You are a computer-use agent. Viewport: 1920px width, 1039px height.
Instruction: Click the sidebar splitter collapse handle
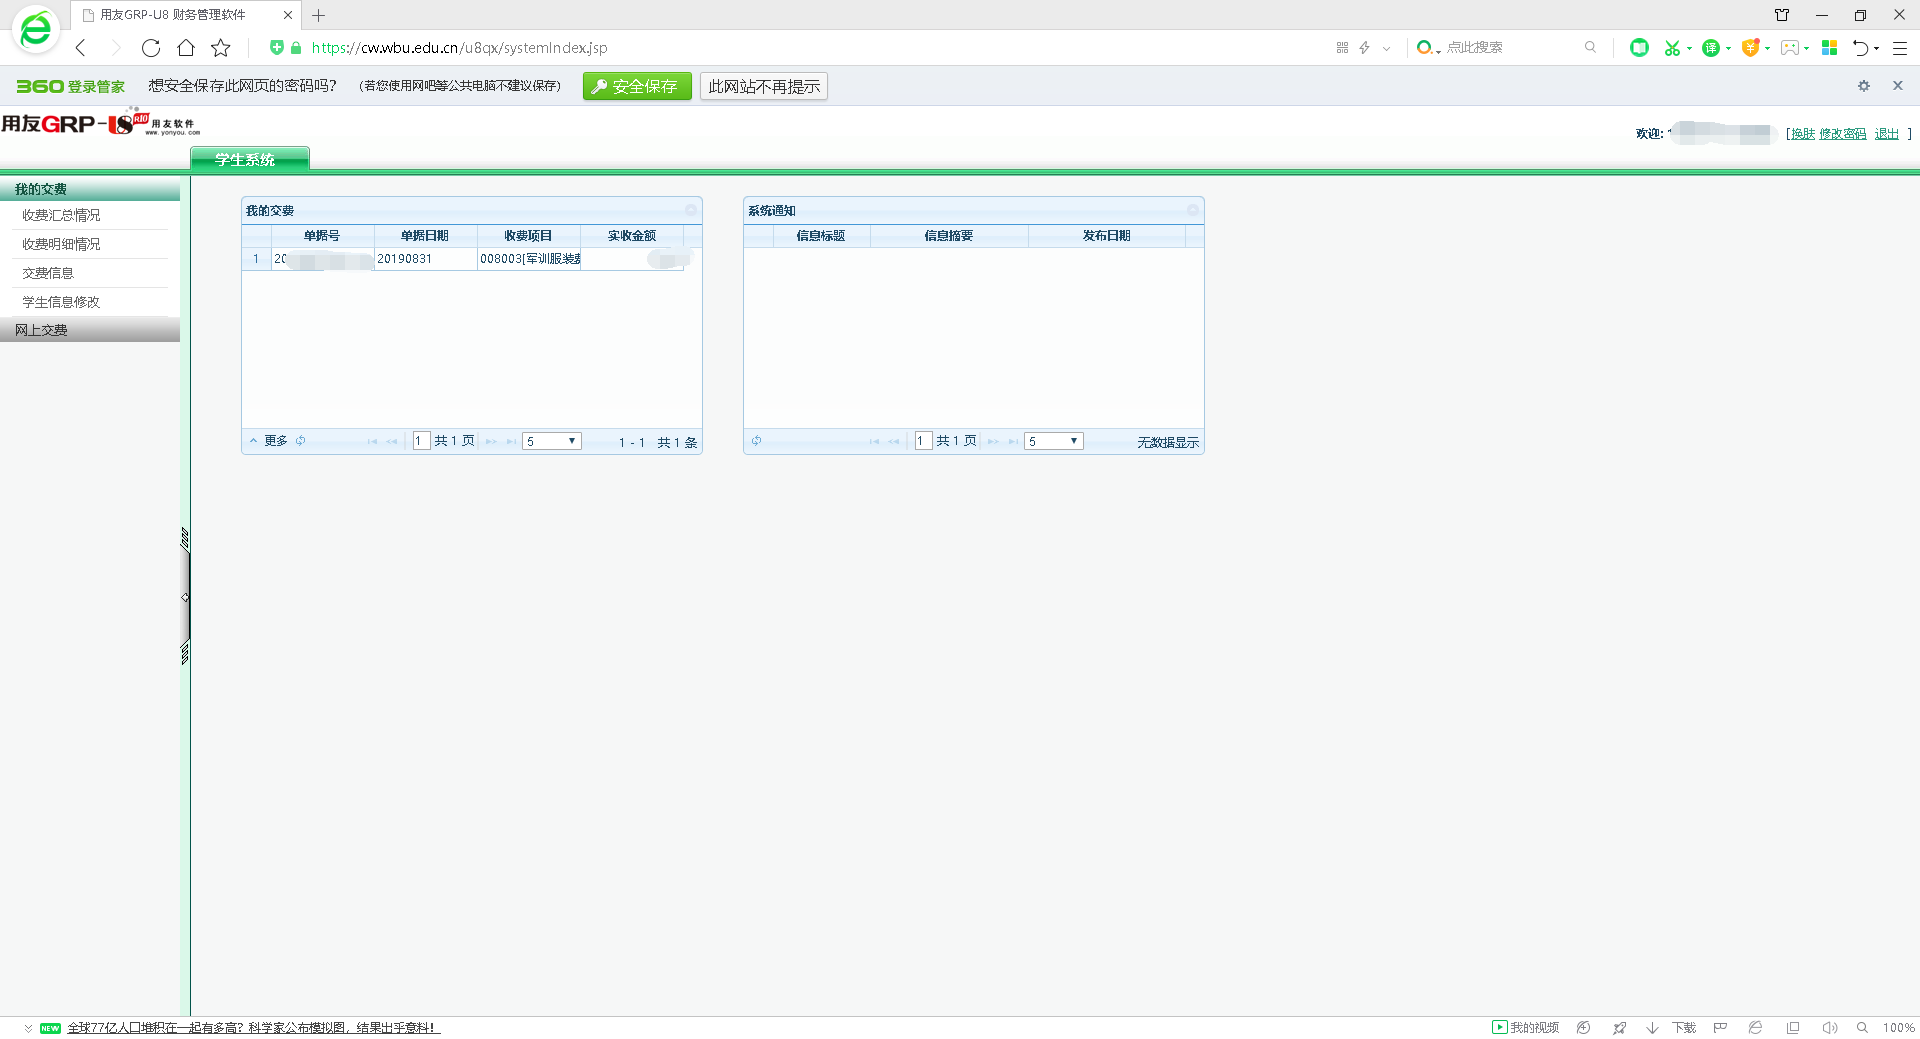(x=185, y=597)
